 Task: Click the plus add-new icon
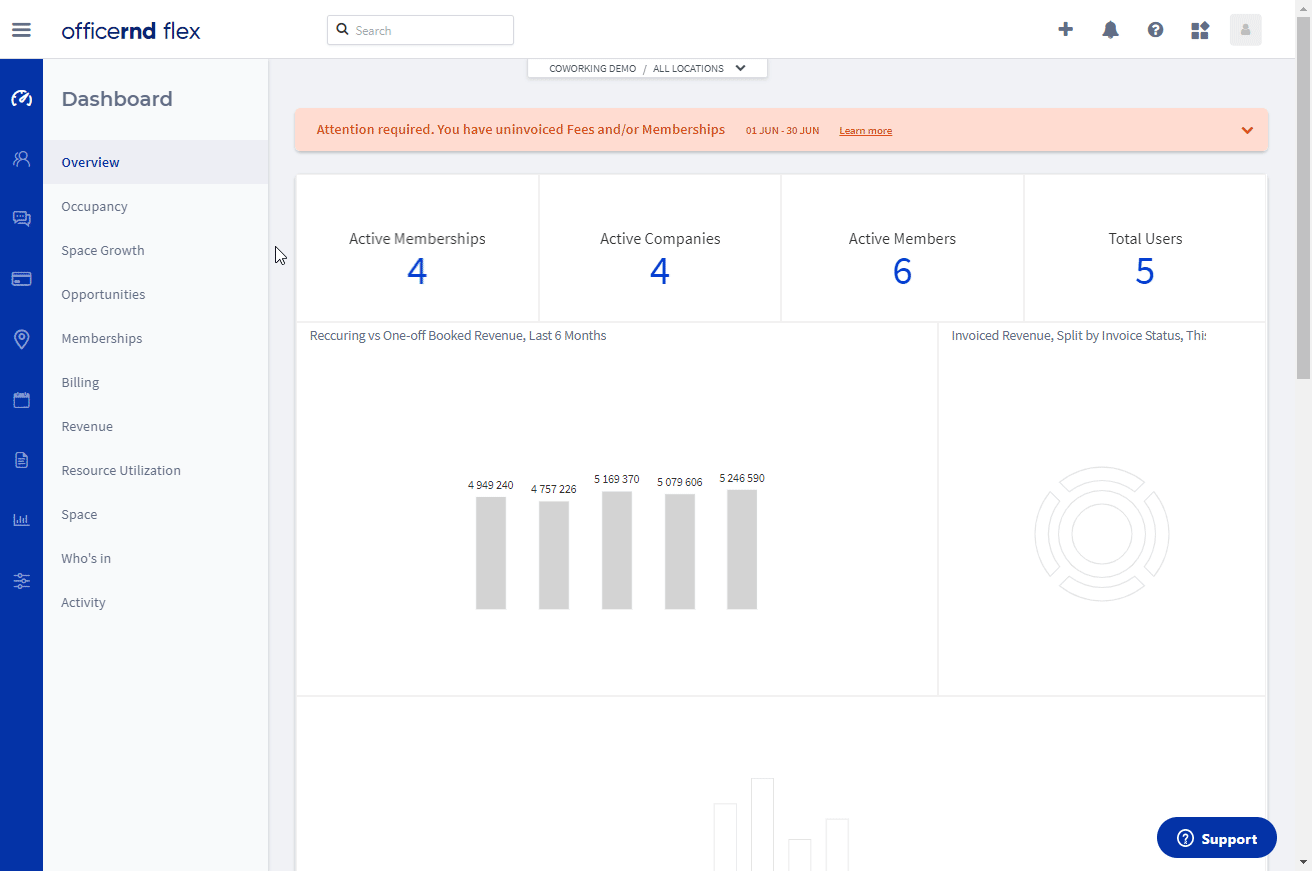click(1065, 30)
